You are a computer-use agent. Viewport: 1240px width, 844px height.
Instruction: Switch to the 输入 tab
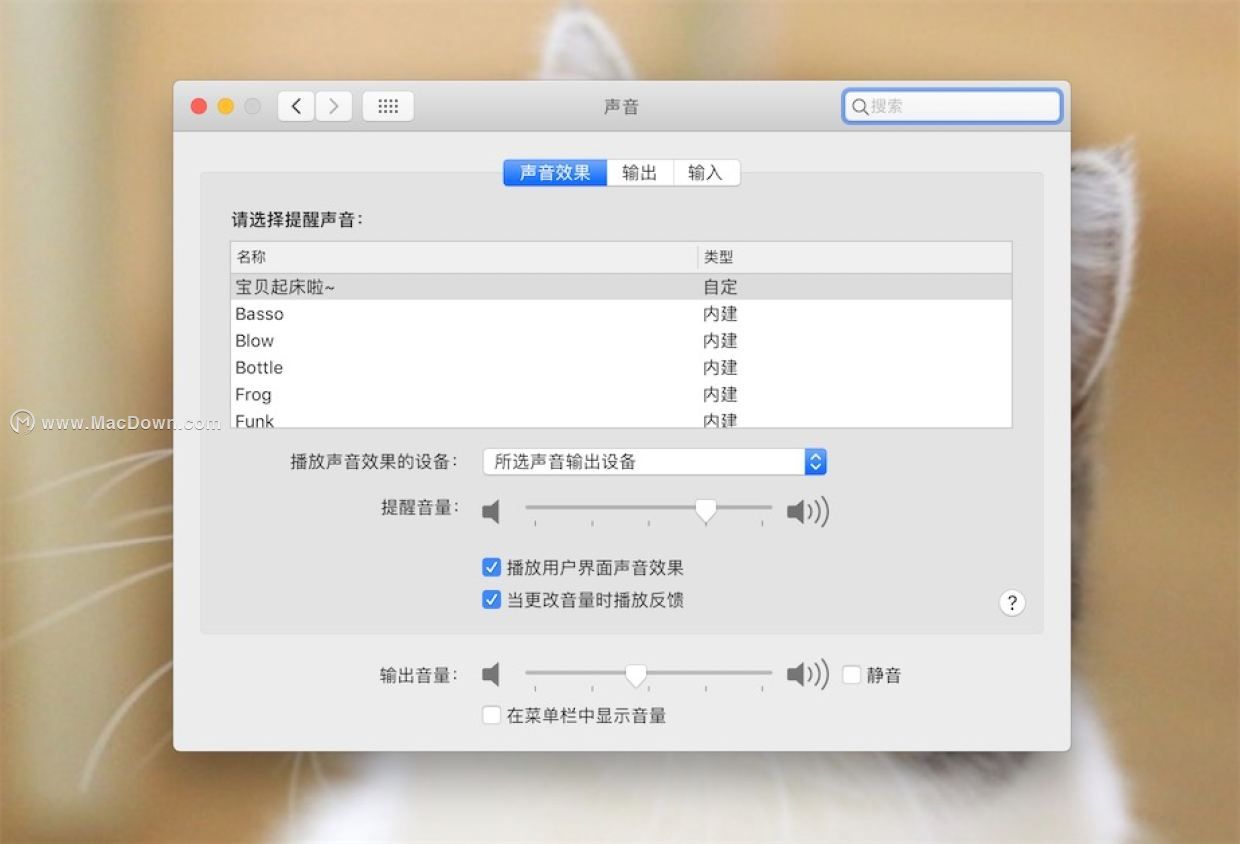(x=706, y=173)
